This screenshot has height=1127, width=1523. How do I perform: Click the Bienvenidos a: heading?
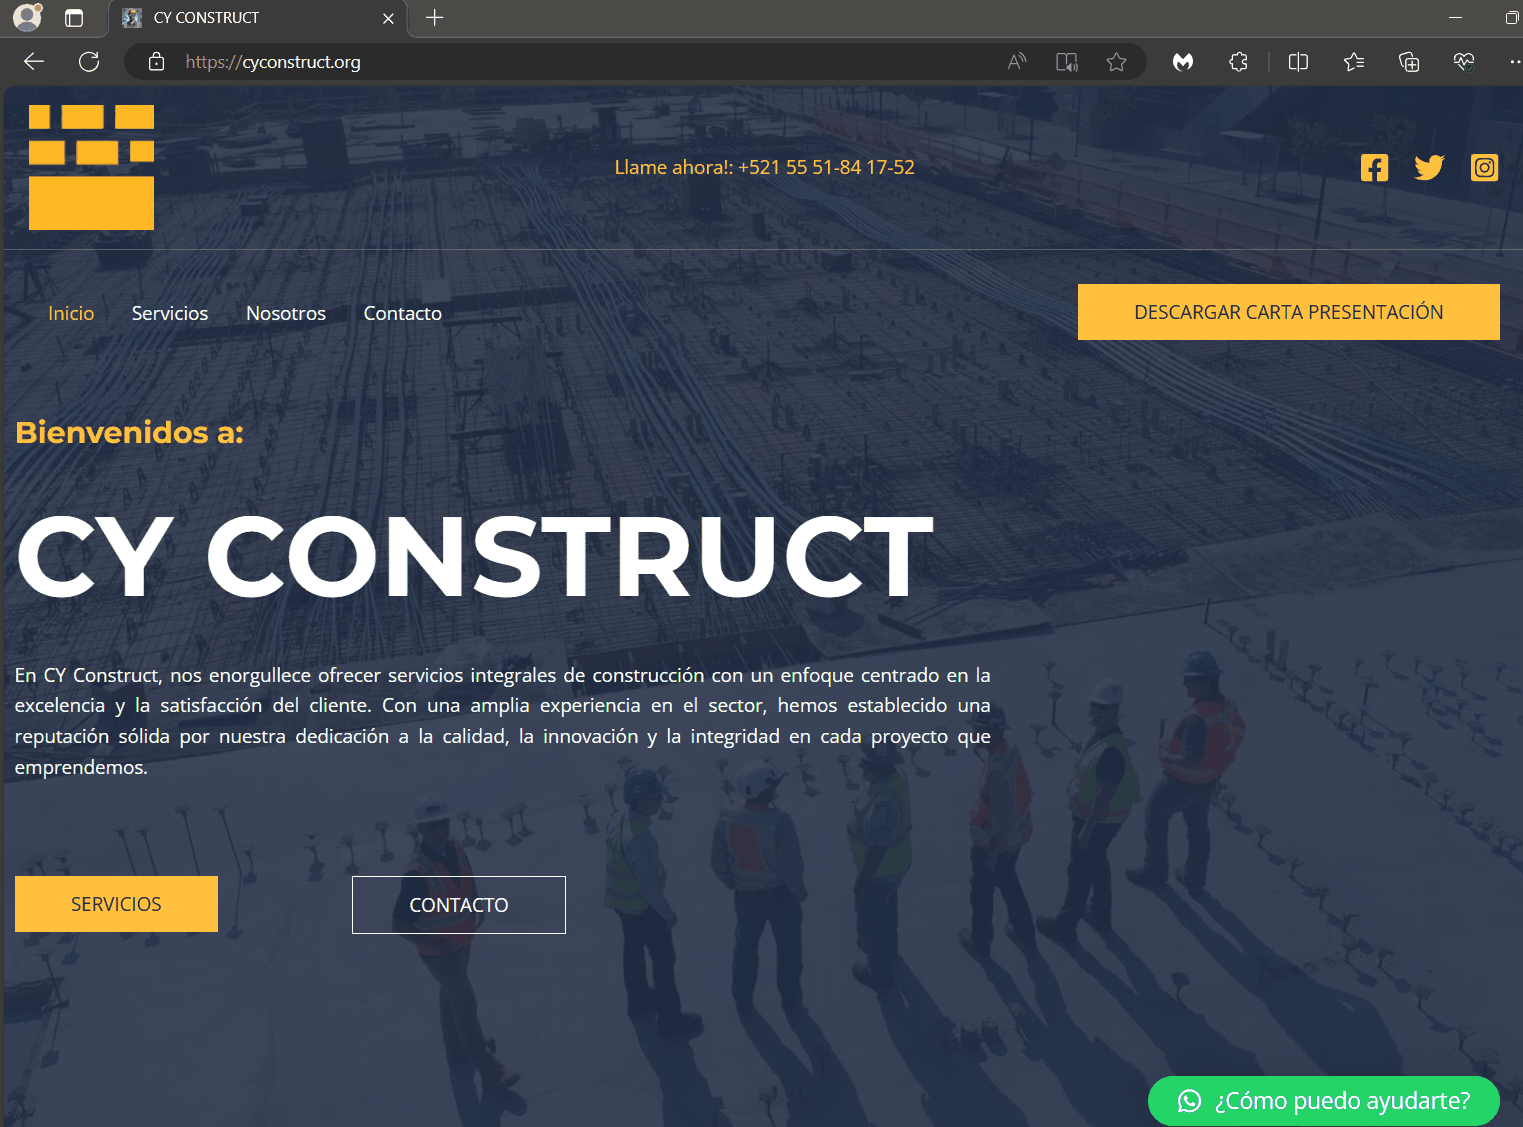coord(129,432)
